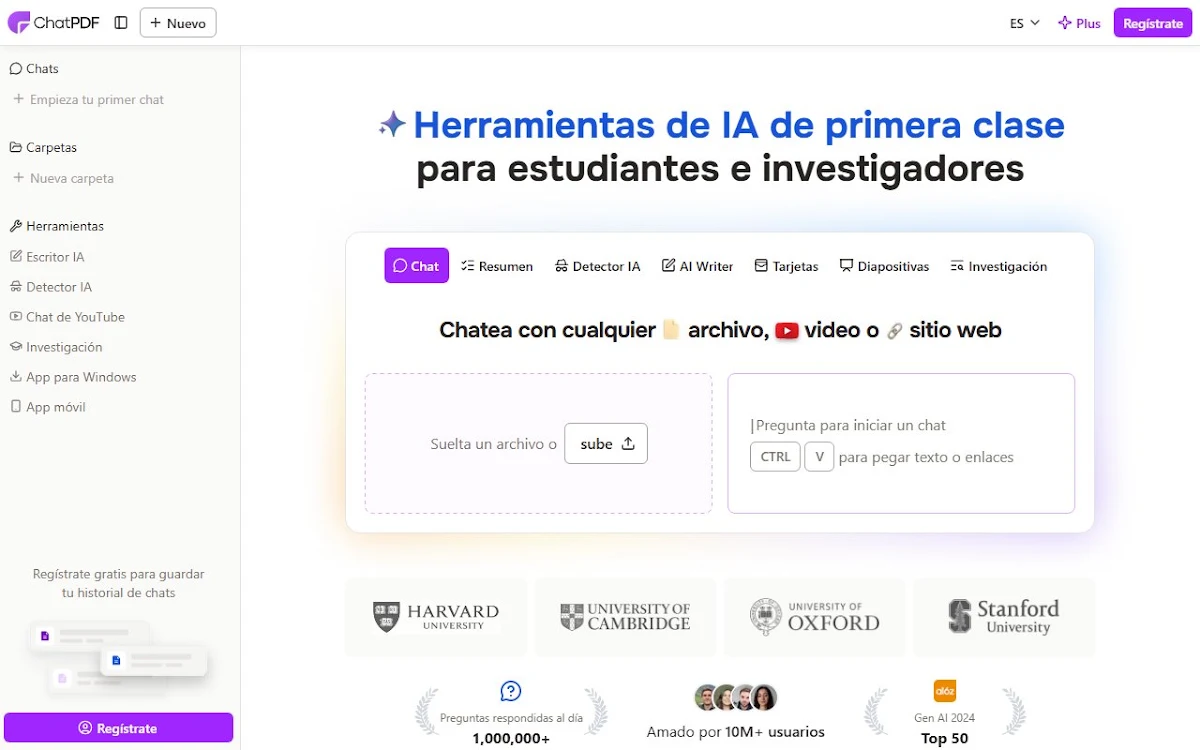
Task: Click the Stanford University logo card
Action: point(1004,617)
